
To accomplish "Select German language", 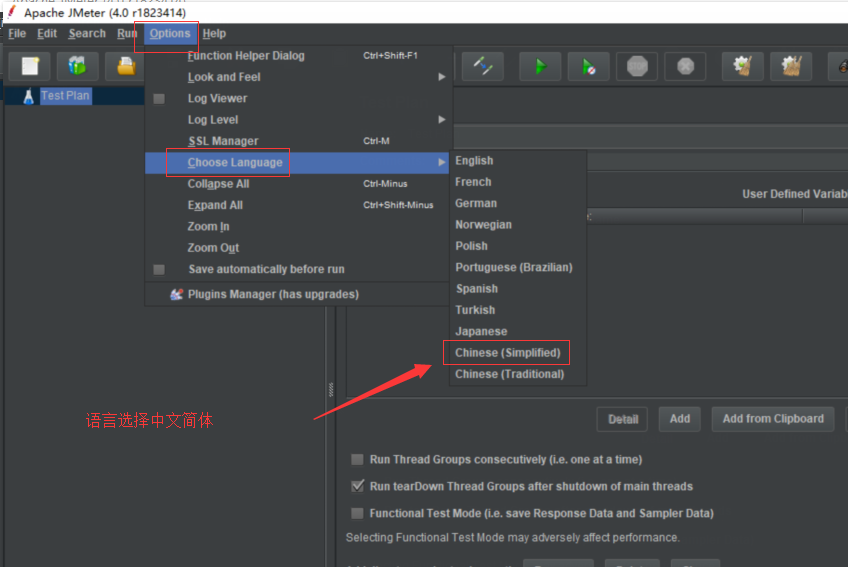I will click(x=518, y=203).
